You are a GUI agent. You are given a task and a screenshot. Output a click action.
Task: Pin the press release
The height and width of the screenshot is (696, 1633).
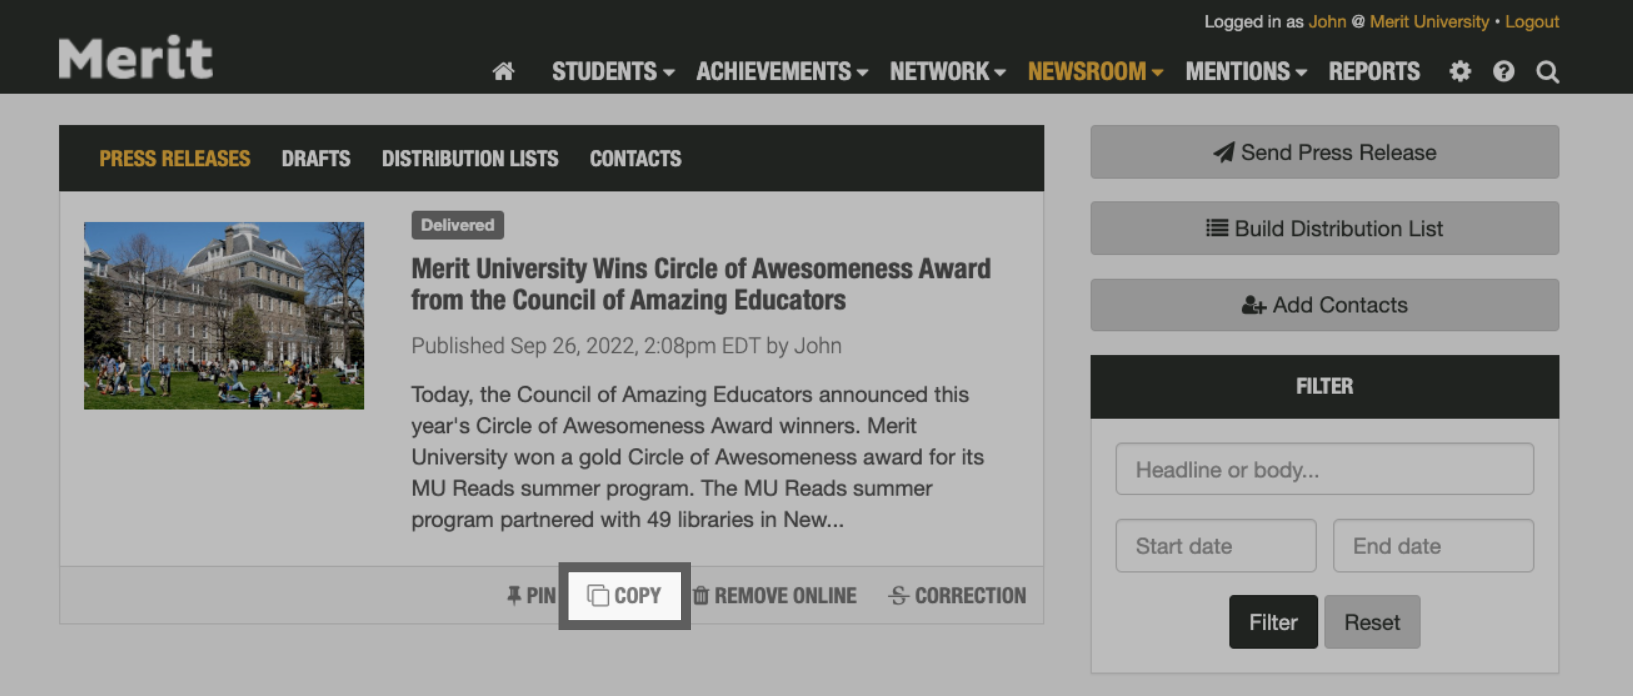pos(531,596)
